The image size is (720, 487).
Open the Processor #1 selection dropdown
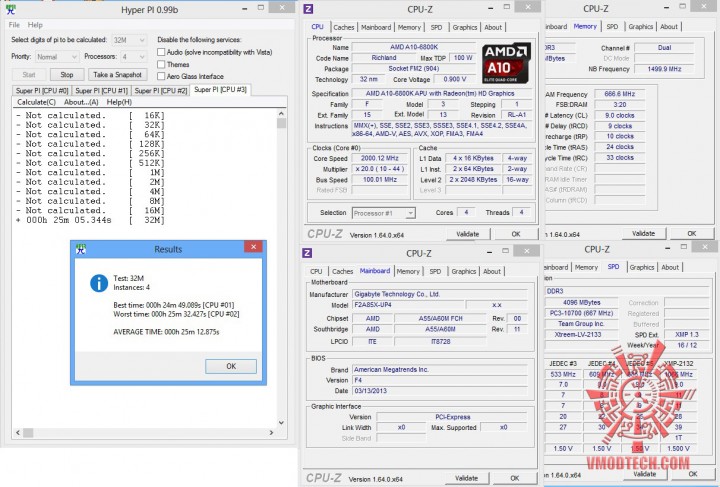tap(384, 213)
